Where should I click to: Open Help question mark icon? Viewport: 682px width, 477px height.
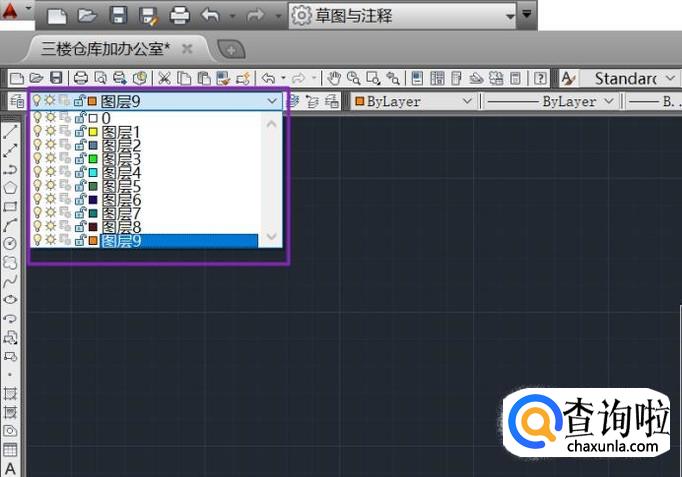[540, 78]
